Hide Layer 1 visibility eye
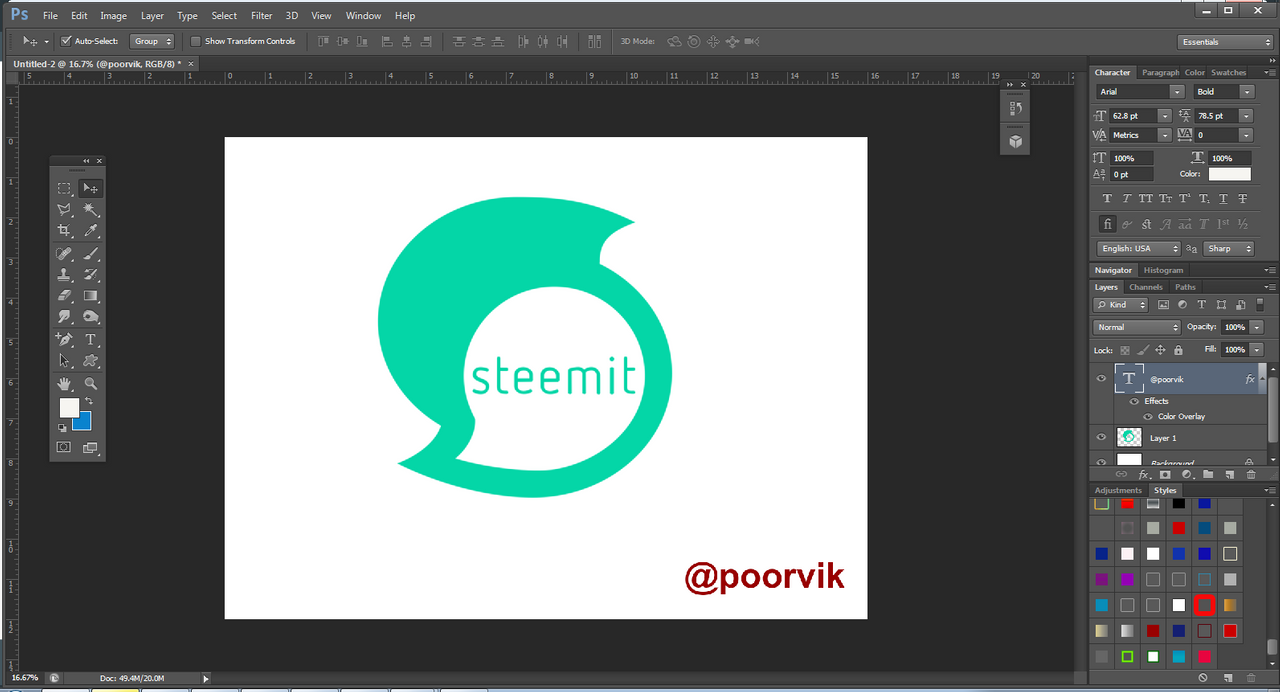 pos(1101,437)
